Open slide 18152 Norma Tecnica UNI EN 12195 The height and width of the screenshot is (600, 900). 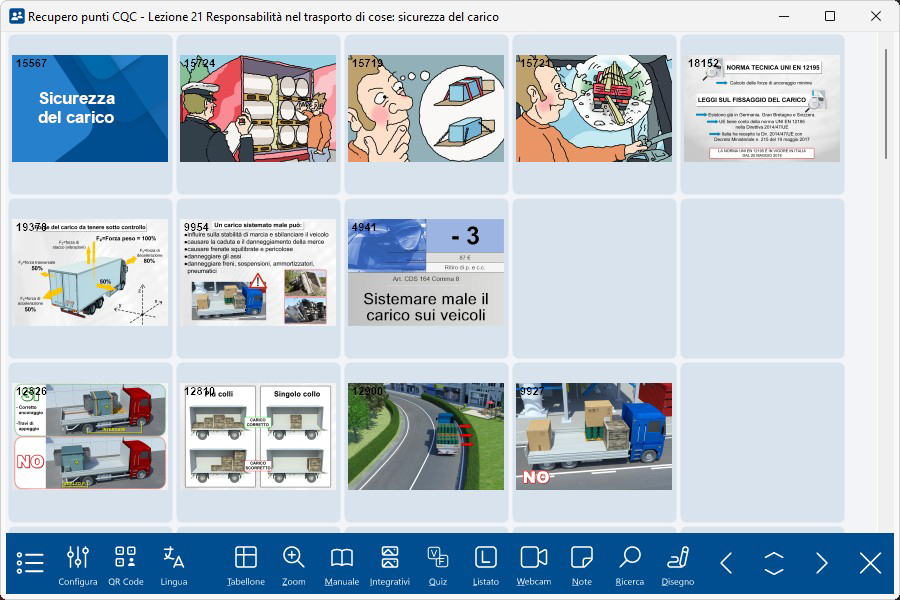click(x=762, y=109)
